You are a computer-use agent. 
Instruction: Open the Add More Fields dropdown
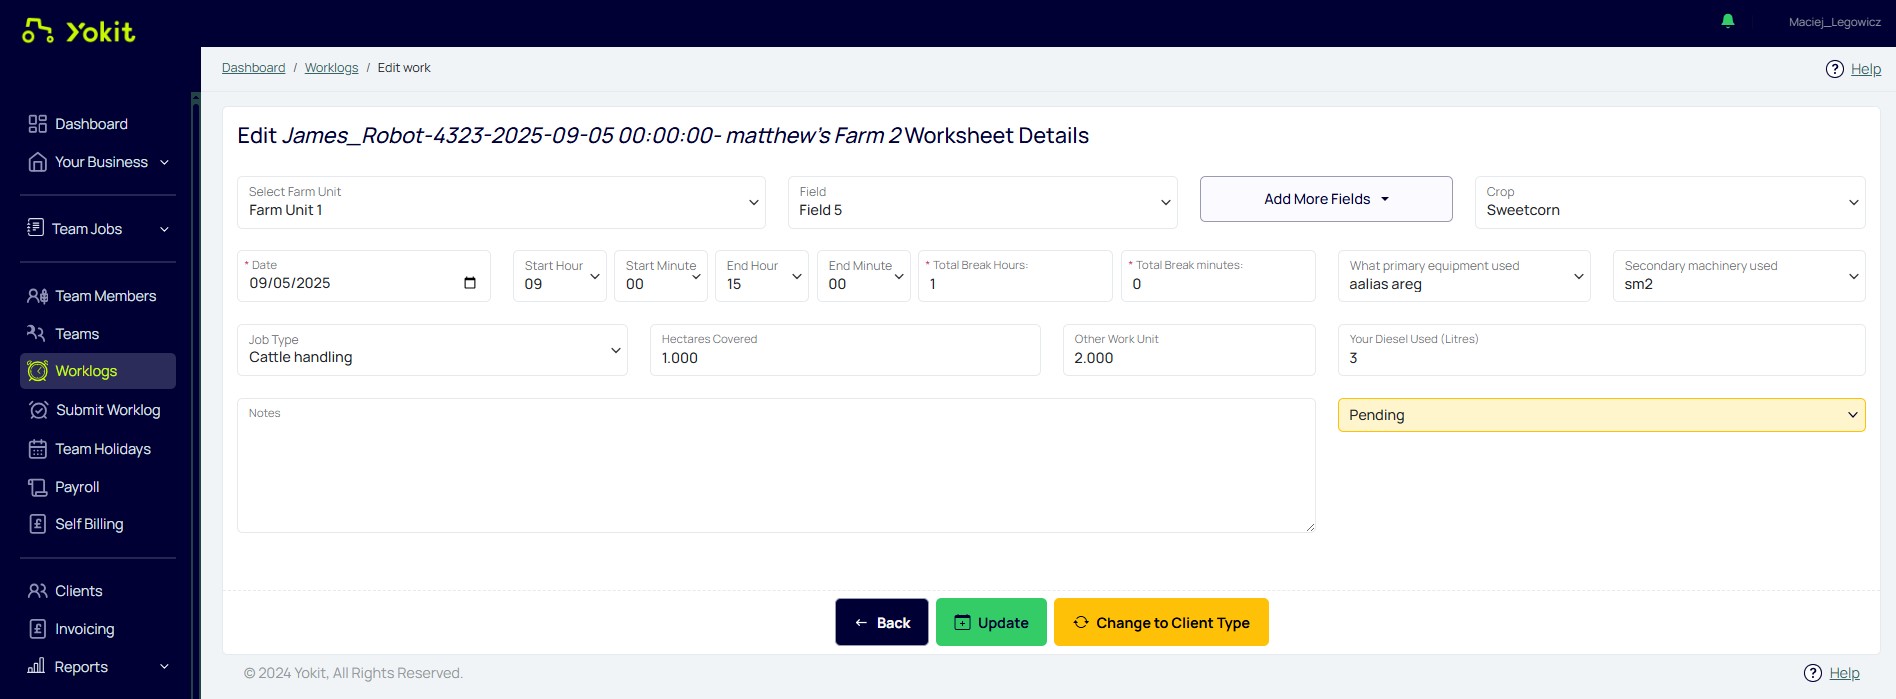pyautogui.click(x=1325, y=199)
